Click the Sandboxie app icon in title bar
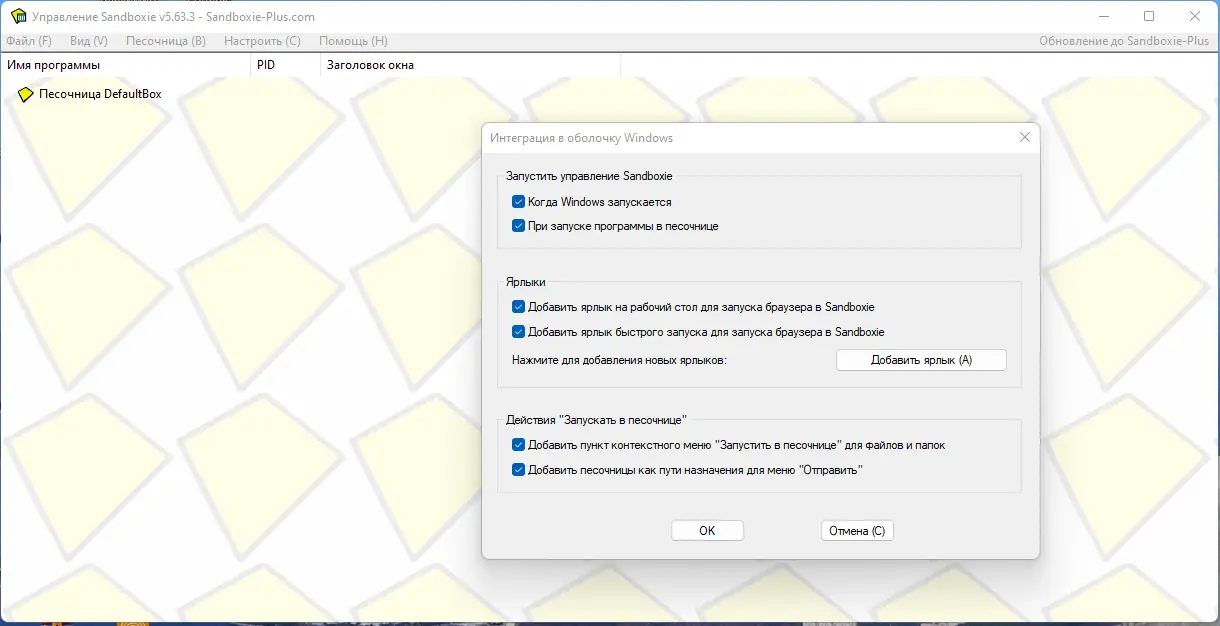1220x626 pixels. click(18, 16)
